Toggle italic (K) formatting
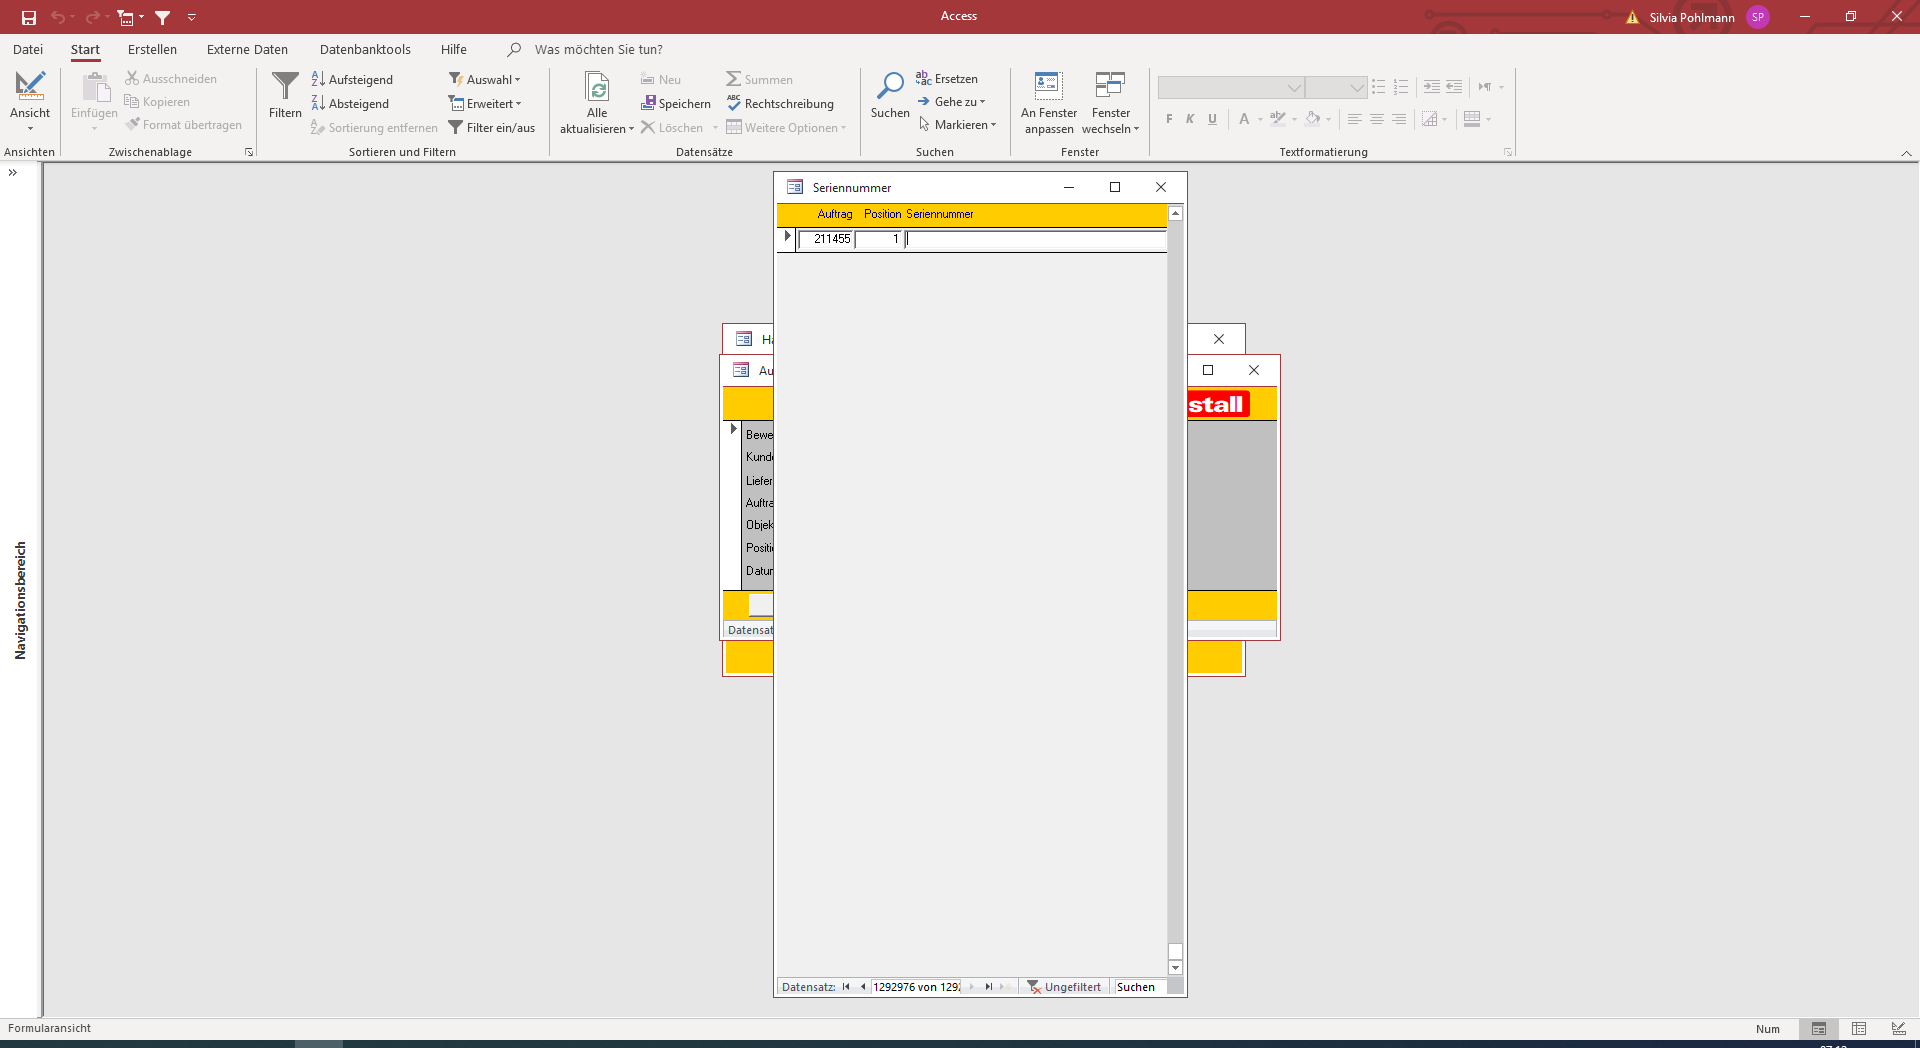Screen dimensions: 1920x1048 point(1190,119)
